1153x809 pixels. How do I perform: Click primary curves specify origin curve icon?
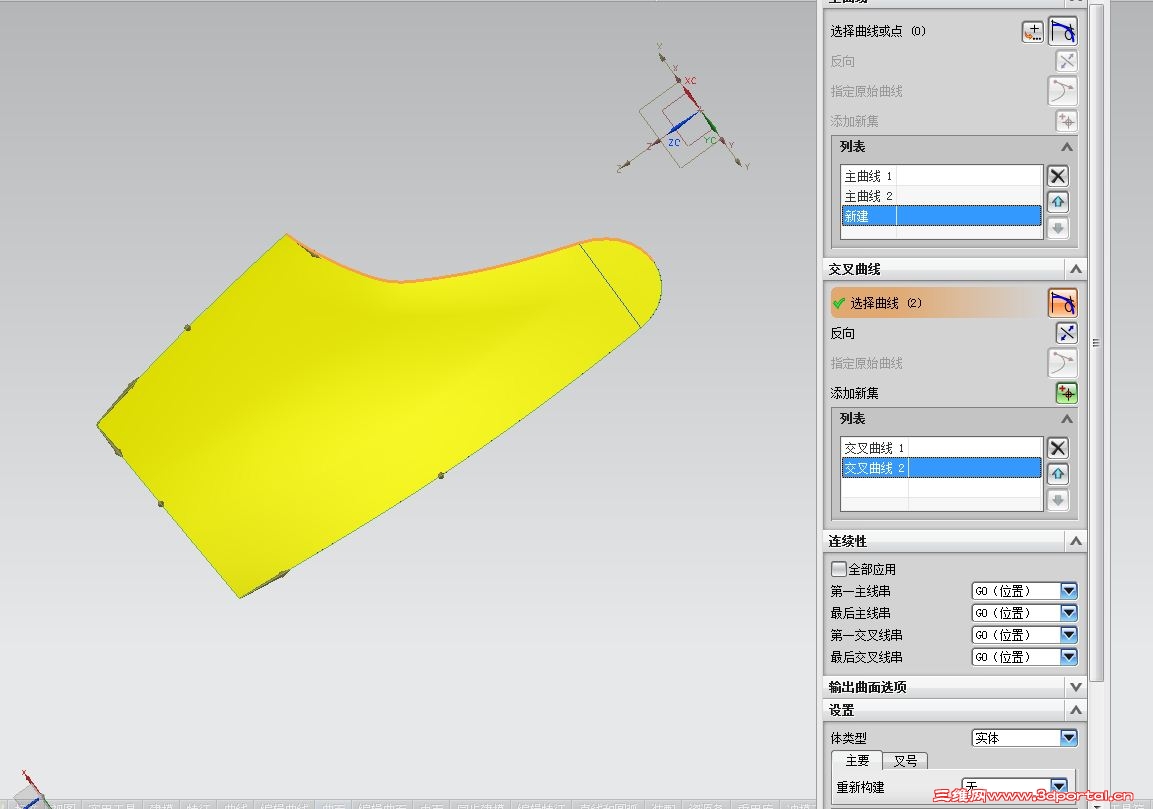pyautogui.click(x=1063, y=91)
